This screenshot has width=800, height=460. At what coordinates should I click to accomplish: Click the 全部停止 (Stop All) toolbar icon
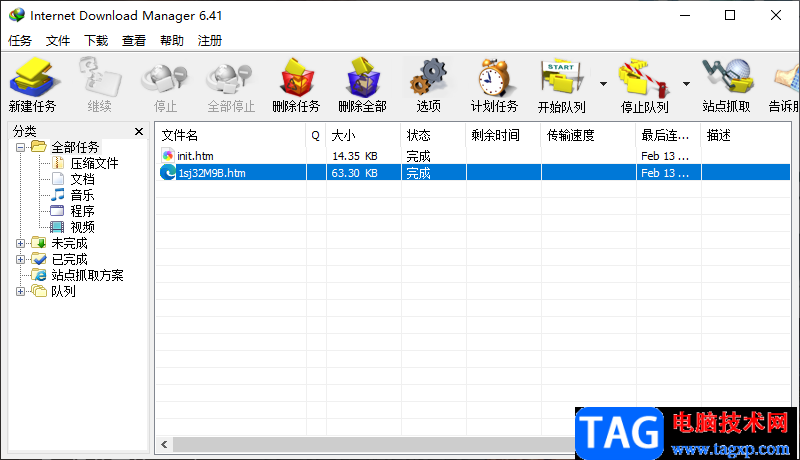231,79
